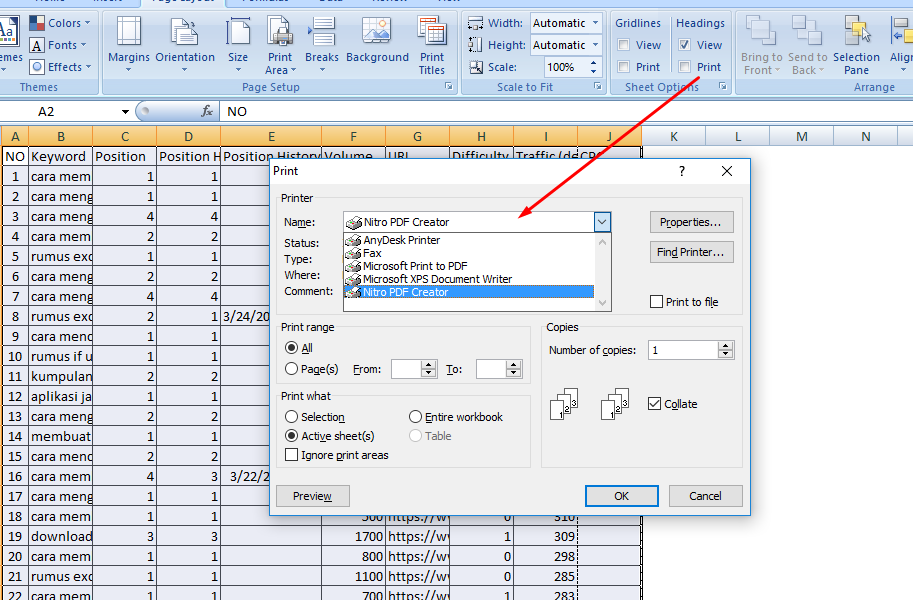
Task: Open Page Setup dialog launcher
Action: click(x=449, y=86)
